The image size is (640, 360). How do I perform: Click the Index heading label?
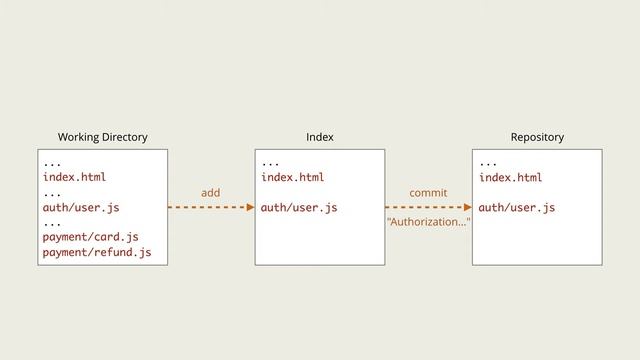(320, 137)
